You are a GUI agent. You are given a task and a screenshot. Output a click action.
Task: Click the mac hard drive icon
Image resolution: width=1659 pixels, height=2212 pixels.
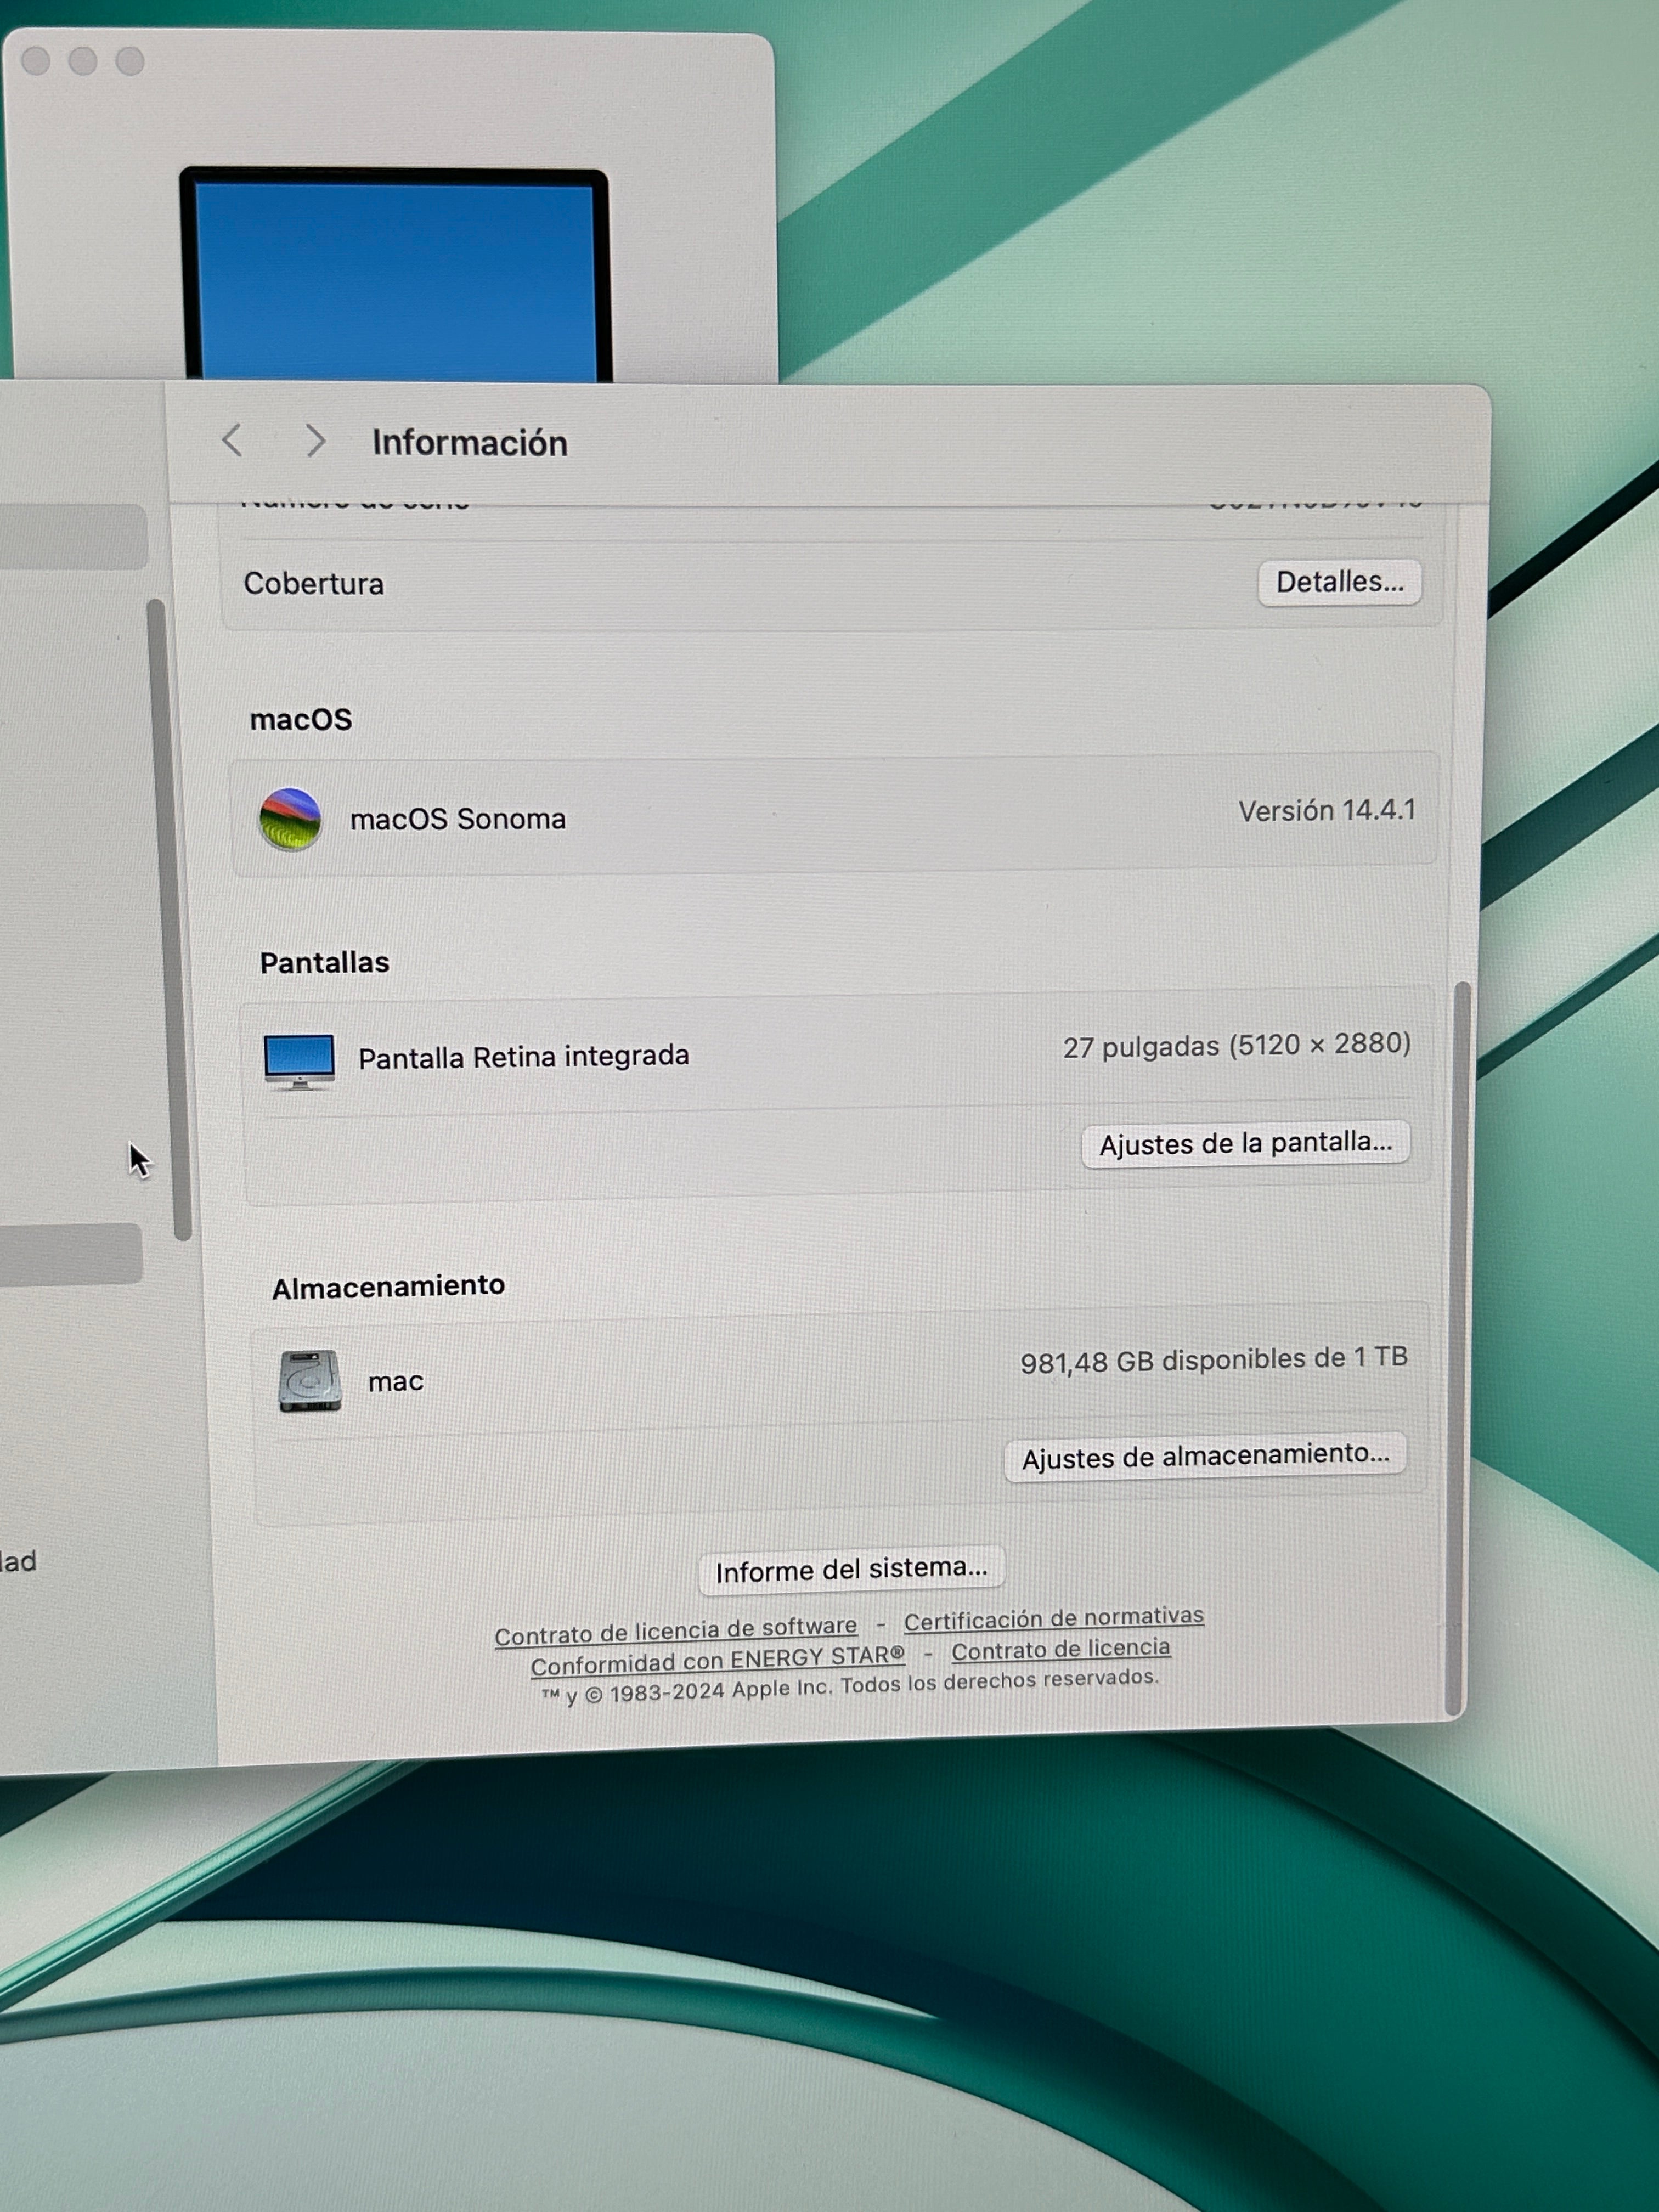[x=310, y=1381]
